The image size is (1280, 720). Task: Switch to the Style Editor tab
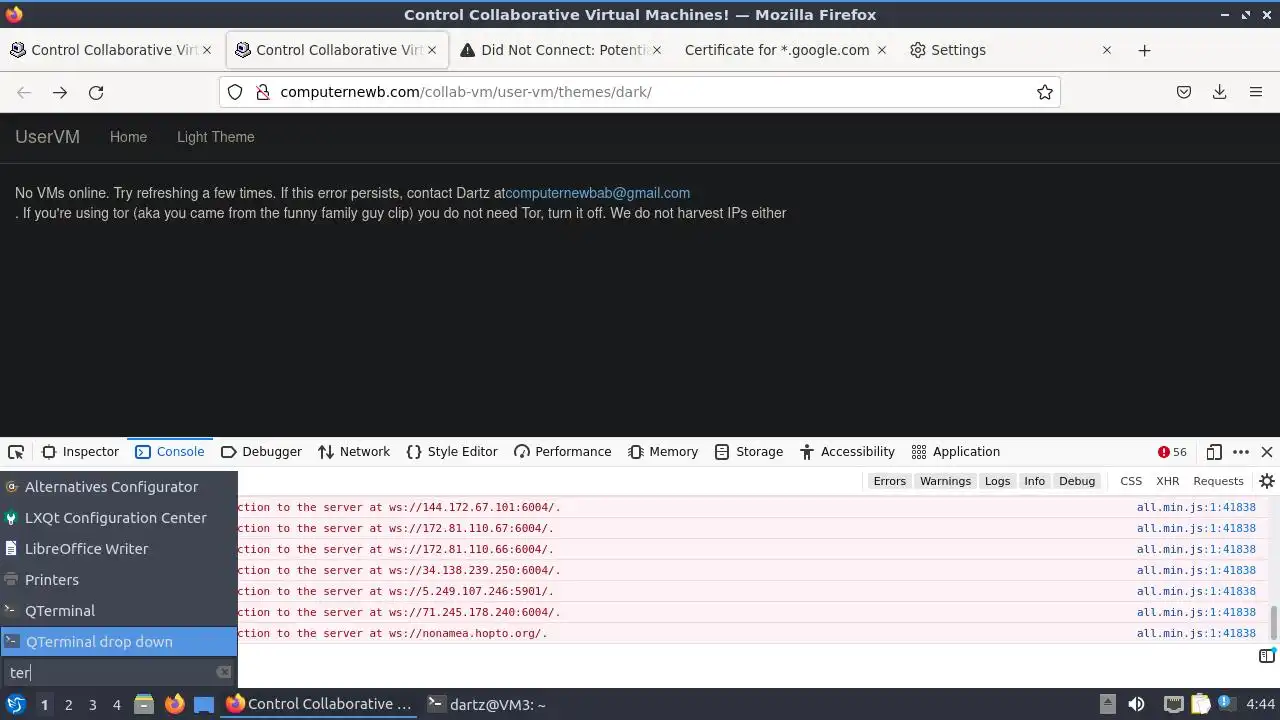tap(452, 452)
